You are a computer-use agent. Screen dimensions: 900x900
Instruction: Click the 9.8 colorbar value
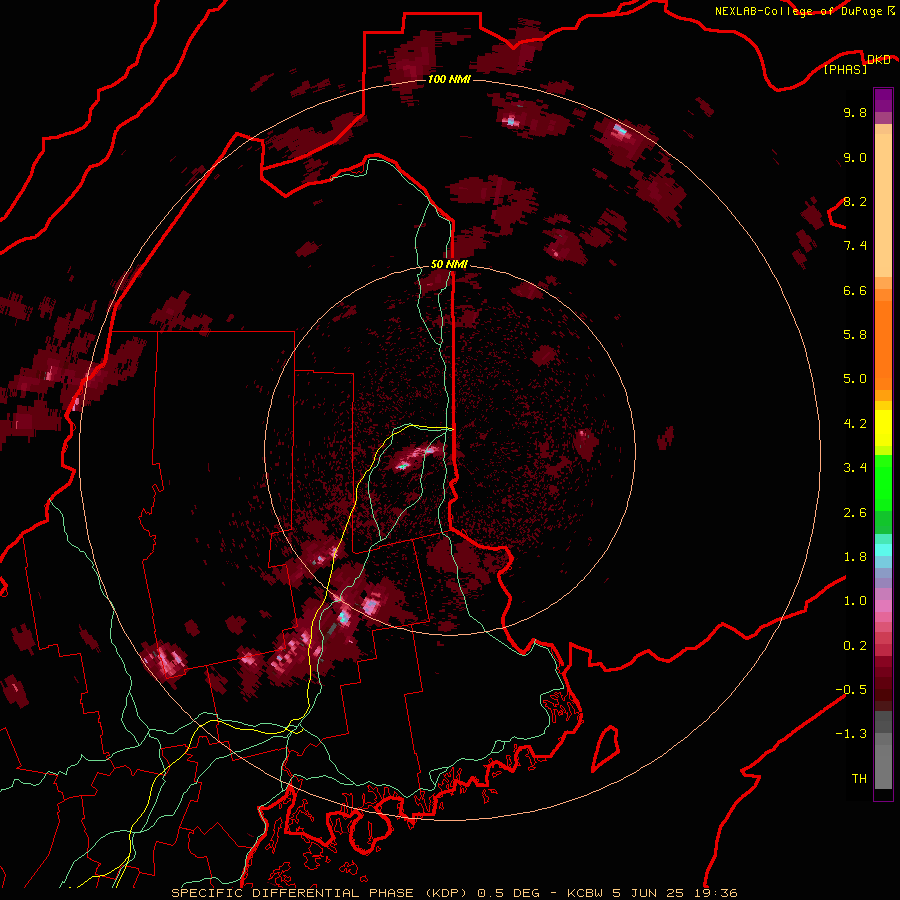pyautogui.click(x=855, y=112)
